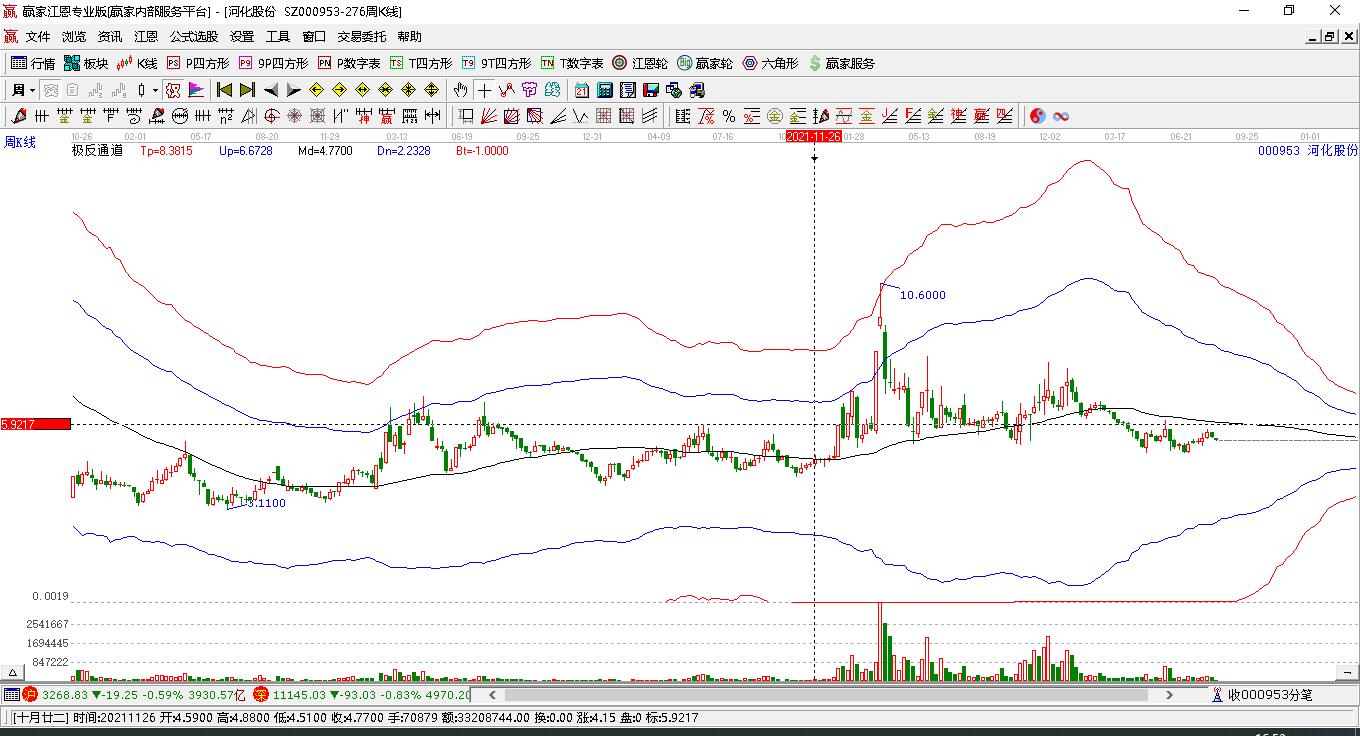
Task: Click the hourglass icon beside 收000953分笔
Action: [x=1217, y=694]
